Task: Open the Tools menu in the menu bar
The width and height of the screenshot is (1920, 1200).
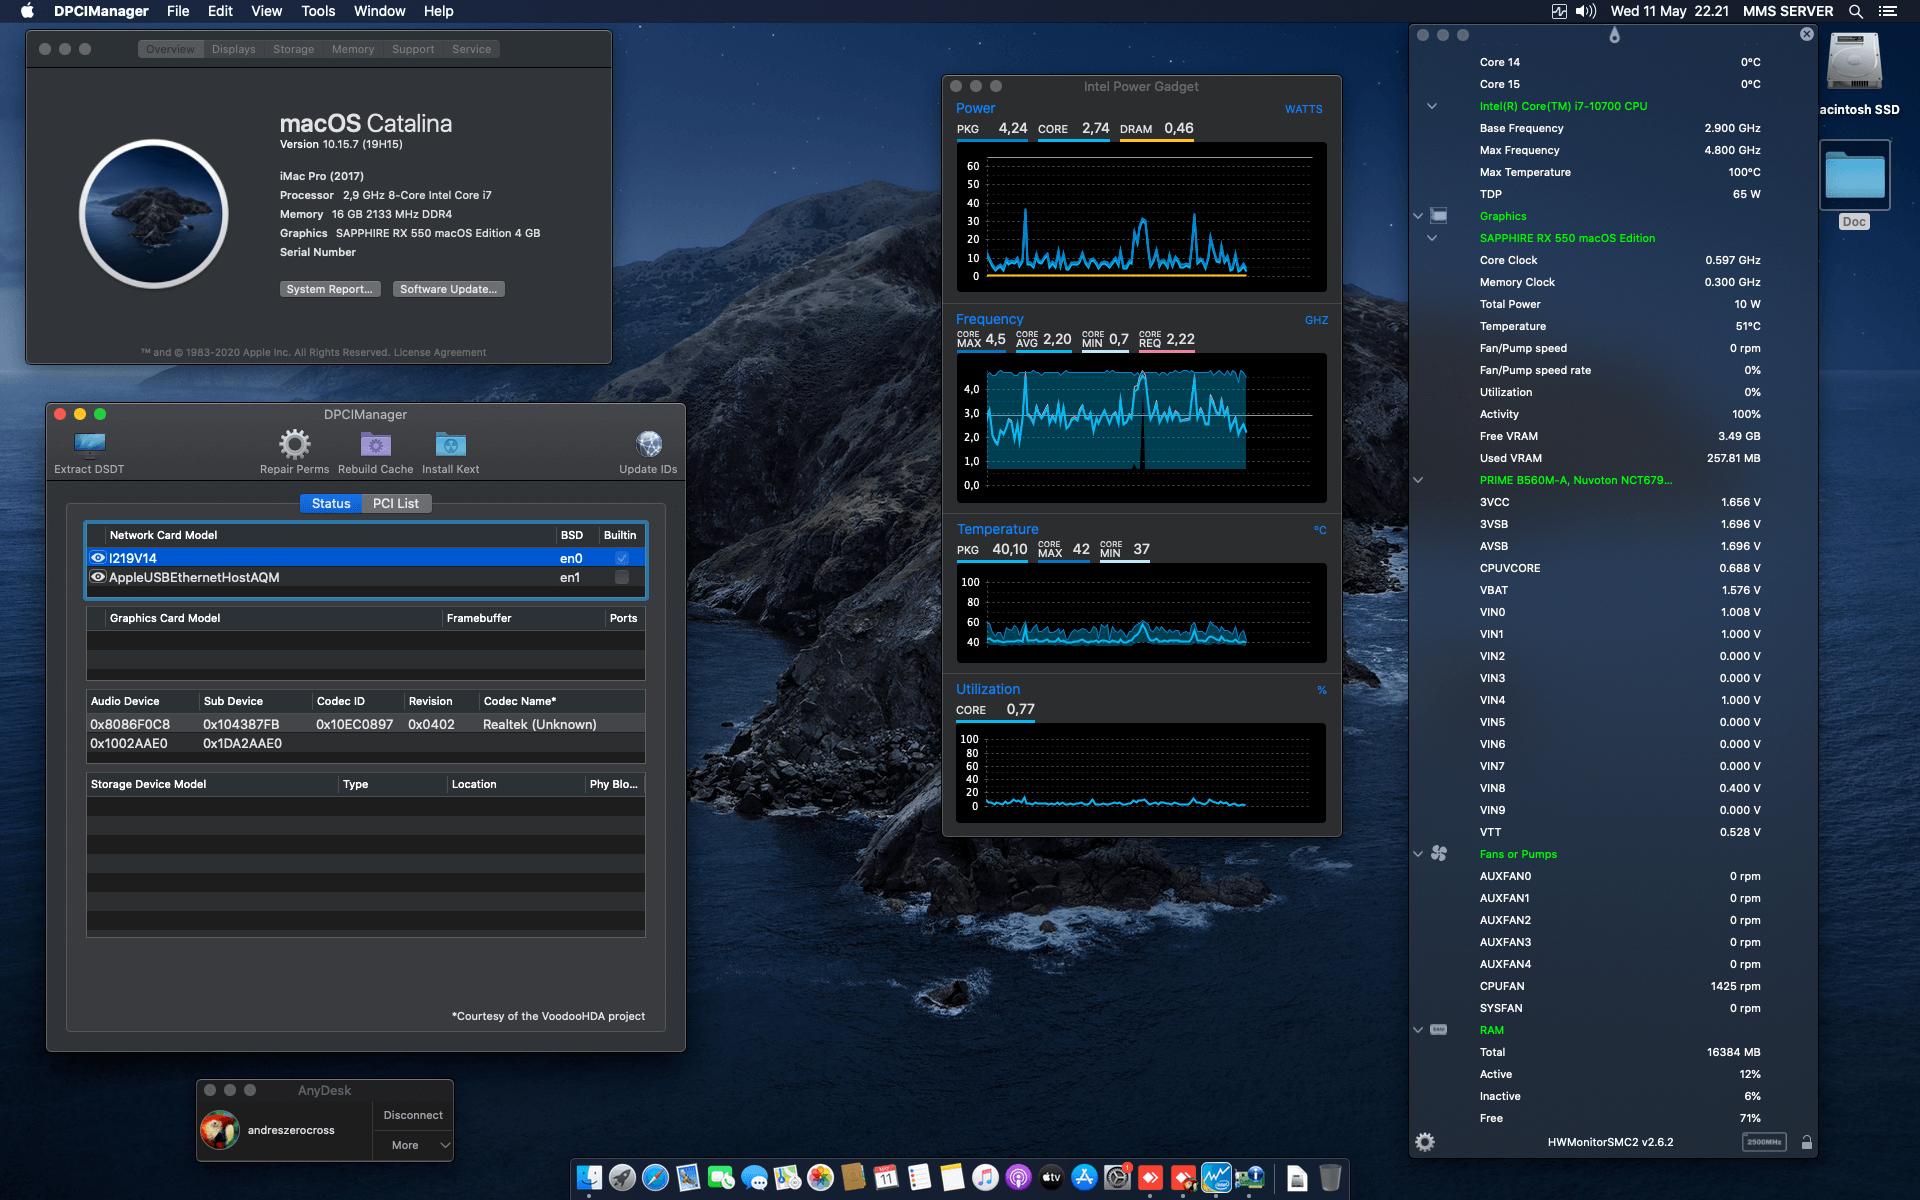Action: 317,11
